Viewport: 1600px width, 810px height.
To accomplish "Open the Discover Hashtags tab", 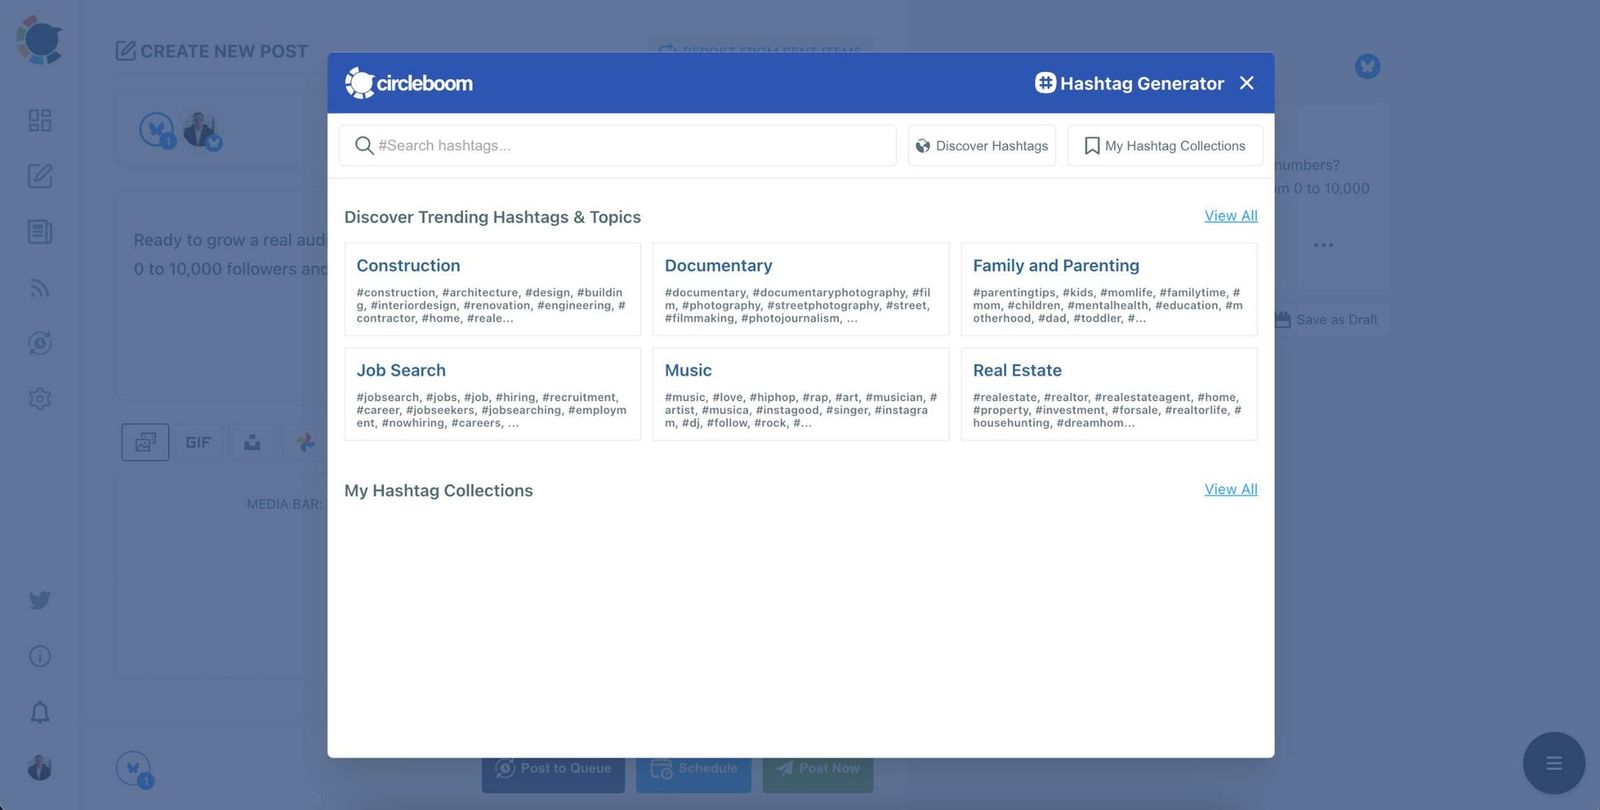I will coord(982,146).
